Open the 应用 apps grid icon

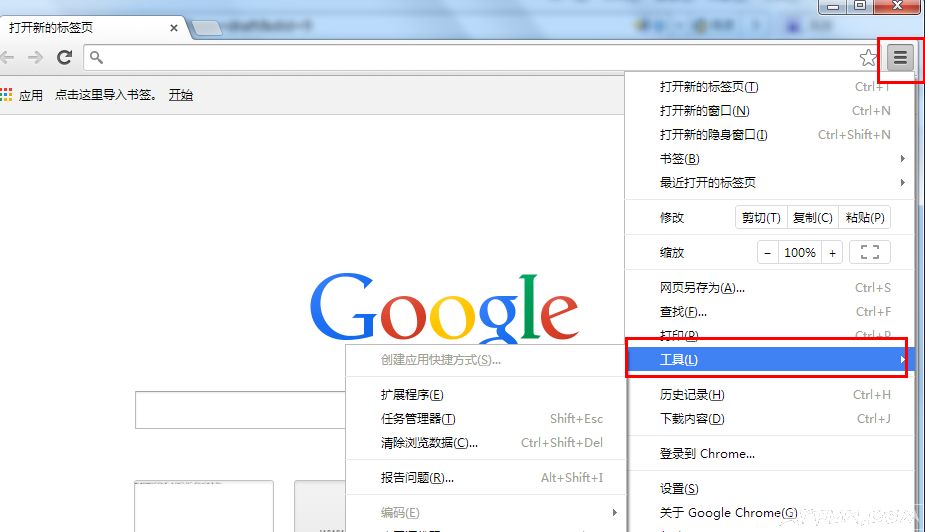pyautogui.click(x=6, y=94)
